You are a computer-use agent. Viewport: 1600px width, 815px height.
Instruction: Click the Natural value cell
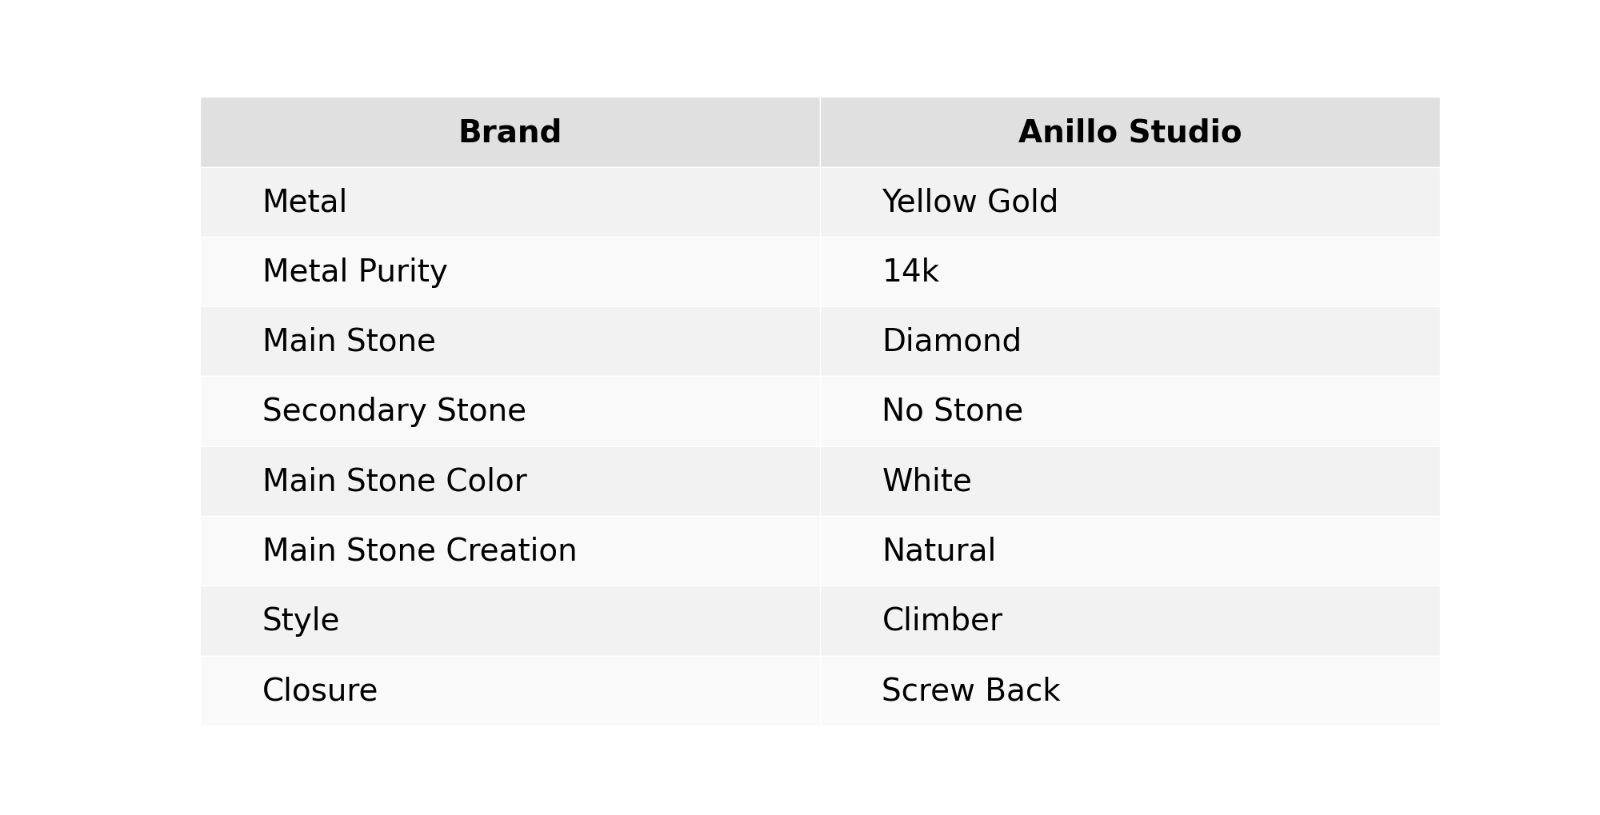click(1130, 550)
